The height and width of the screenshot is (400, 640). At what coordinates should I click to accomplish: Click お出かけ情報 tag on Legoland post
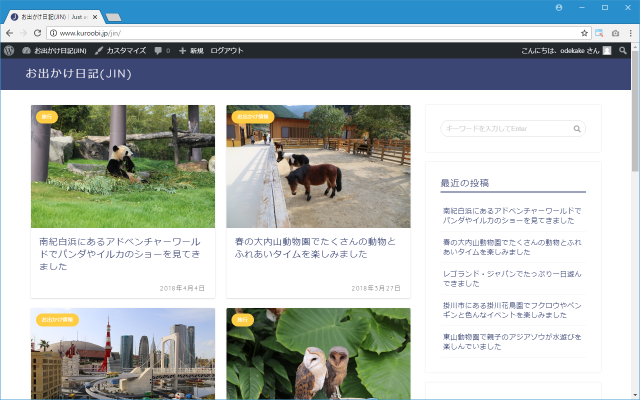(x=57, y=320)
